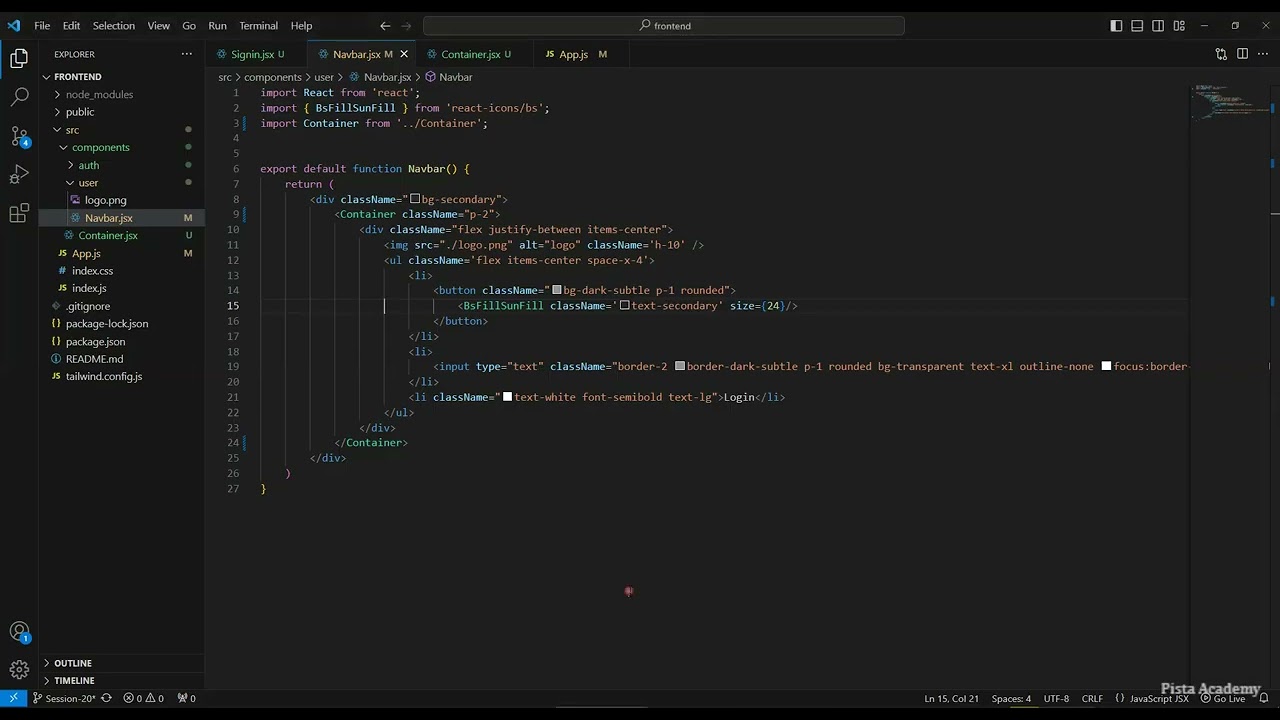Open the Terminal menu
The height and width of the screenshot is (720, 1280).
258,26
